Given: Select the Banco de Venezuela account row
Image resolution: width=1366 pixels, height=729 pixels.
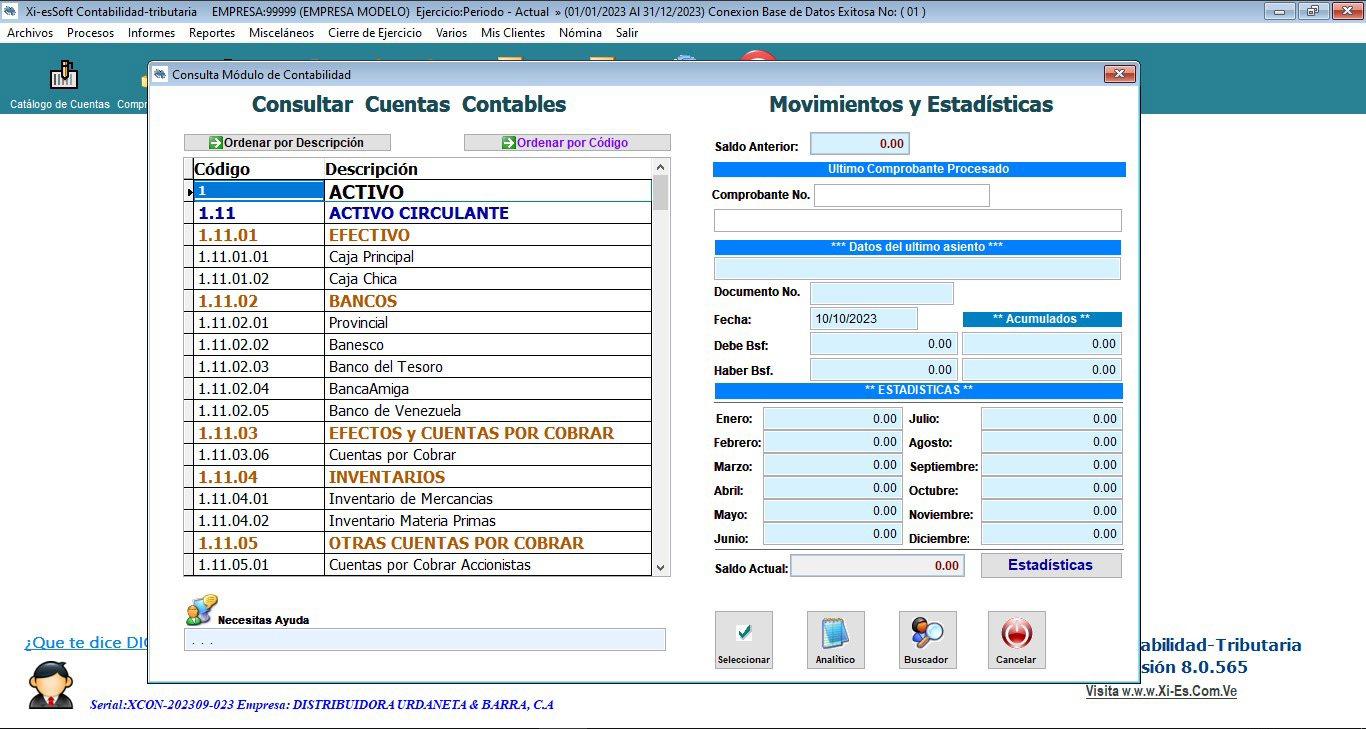Looking at the screenshot, I should 394,411.
